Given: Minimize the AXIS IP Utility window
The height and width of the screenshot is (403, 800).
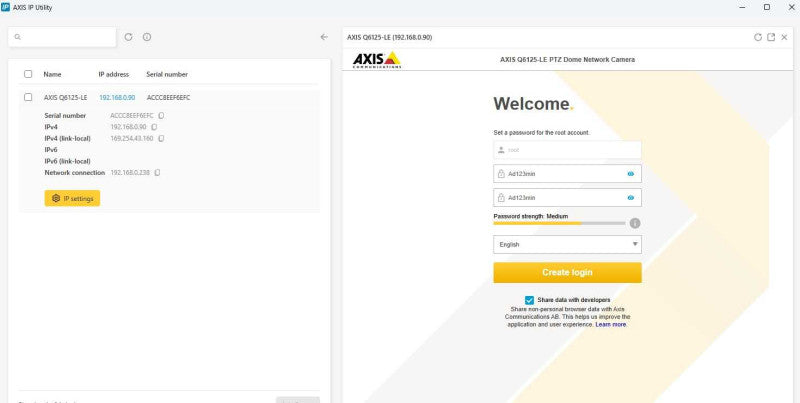Looking at the screenshot, I should click(742, 7).
